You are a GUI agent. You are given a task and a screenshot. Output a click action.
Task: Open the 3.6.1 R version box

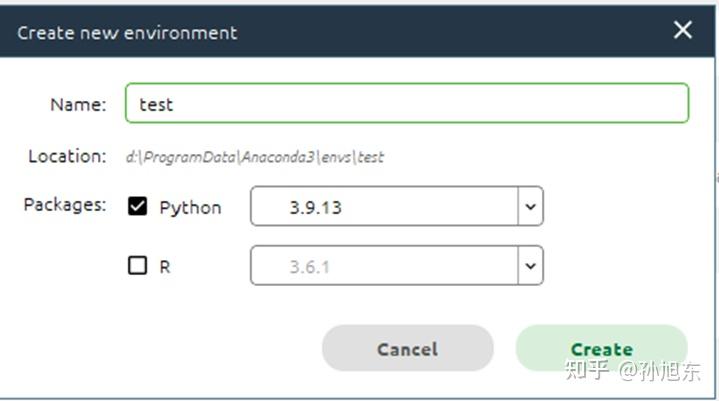coord(384,267)
